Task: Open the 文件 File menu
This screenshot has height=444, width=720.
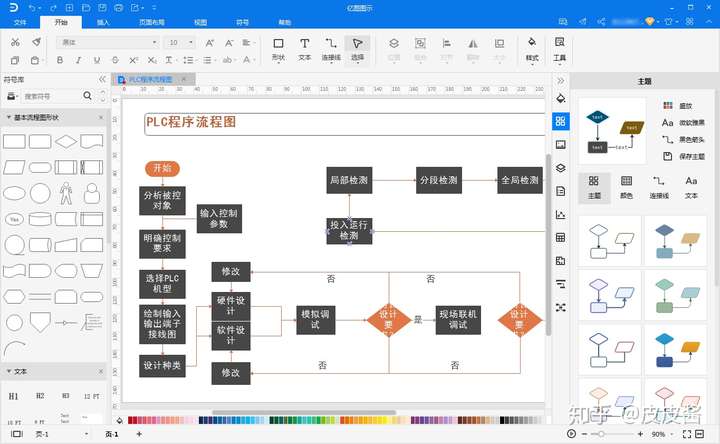Action: (20, 22)
